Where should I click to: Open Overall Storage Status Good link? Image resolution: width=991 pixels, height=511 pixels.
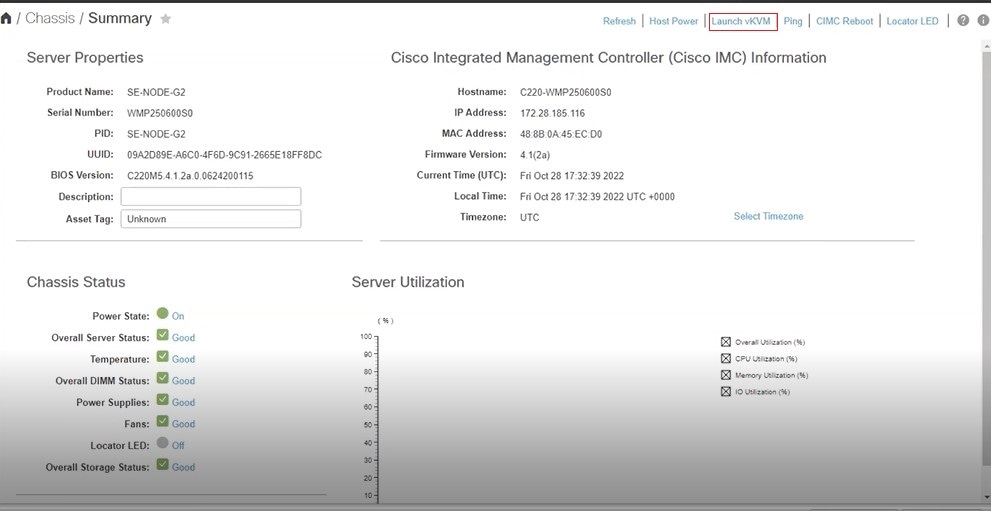183,467
